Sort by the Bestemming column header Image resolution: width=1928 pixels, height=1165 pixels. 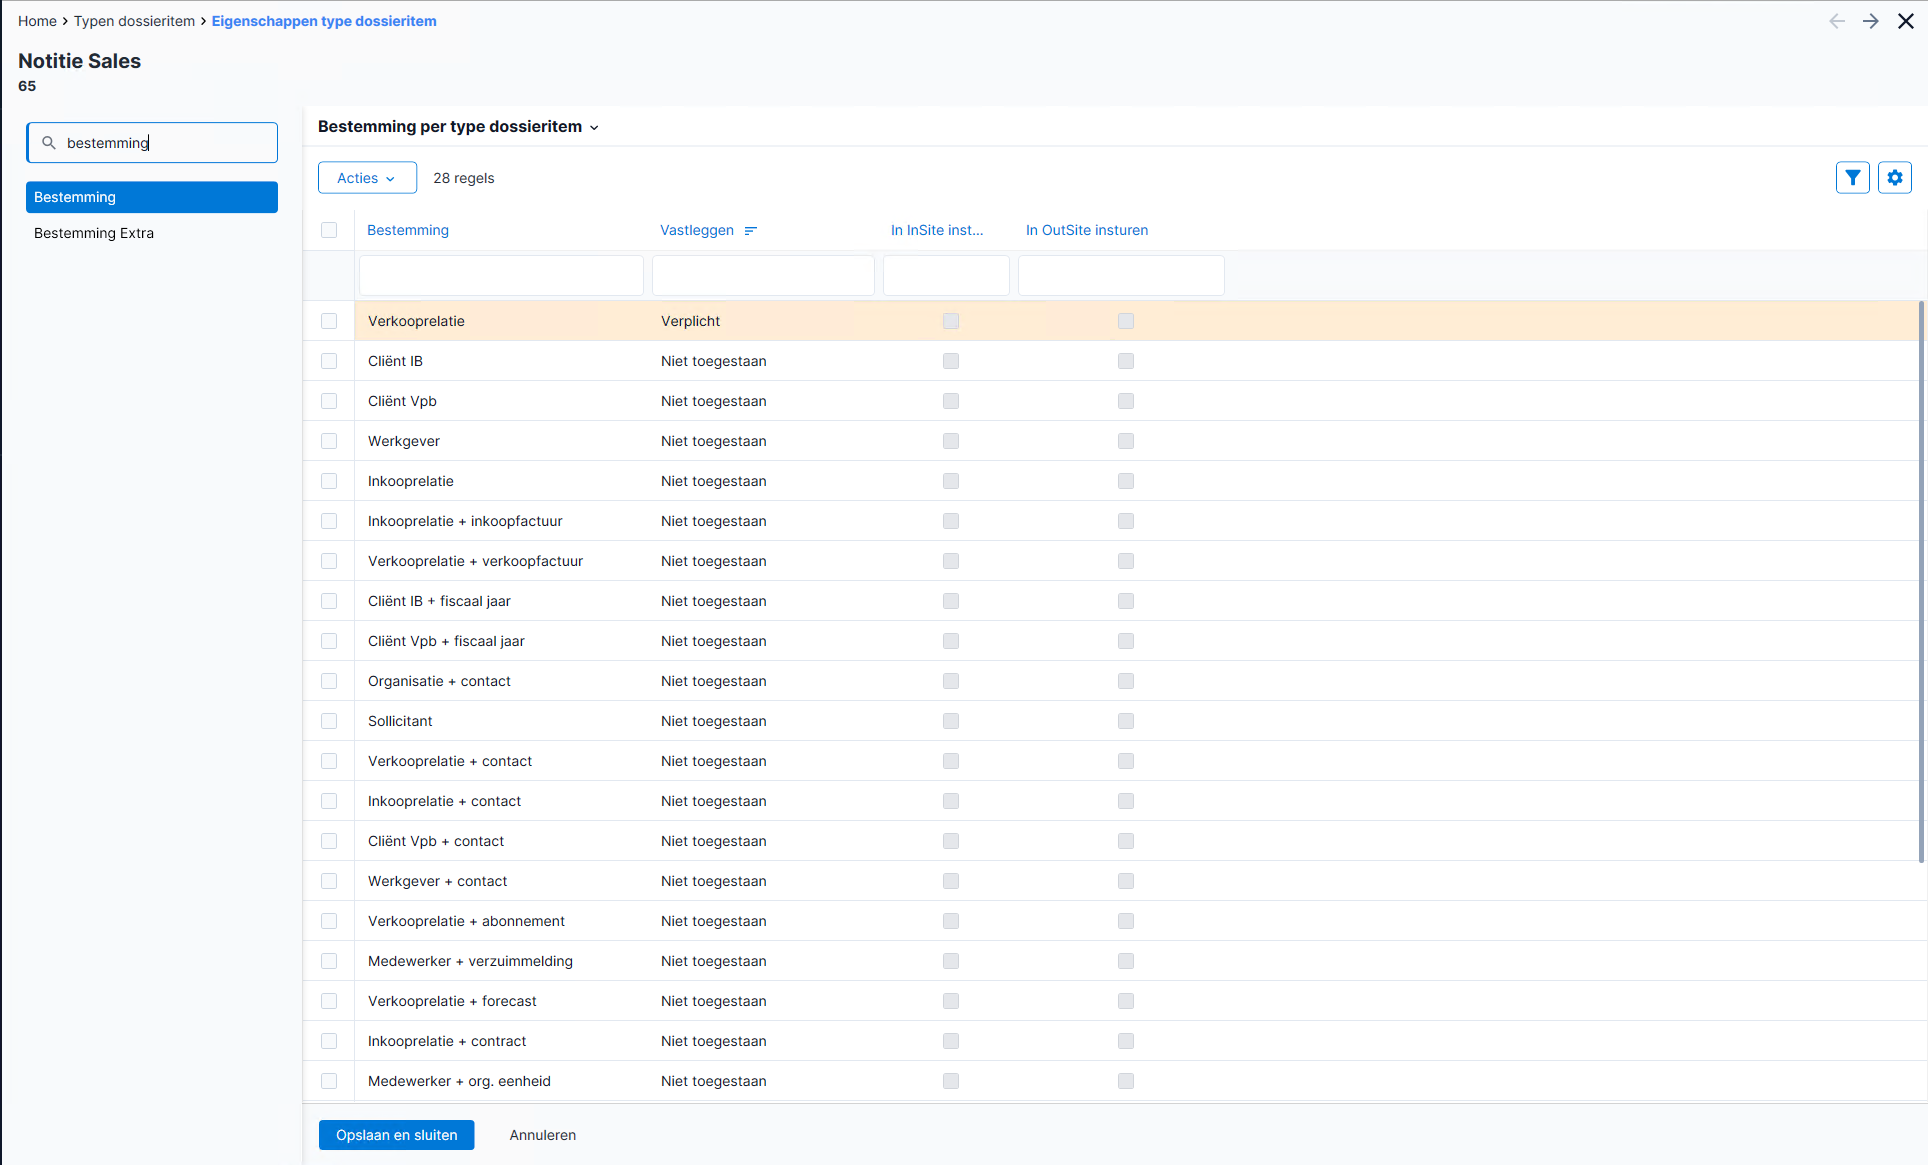pos(408,230)
